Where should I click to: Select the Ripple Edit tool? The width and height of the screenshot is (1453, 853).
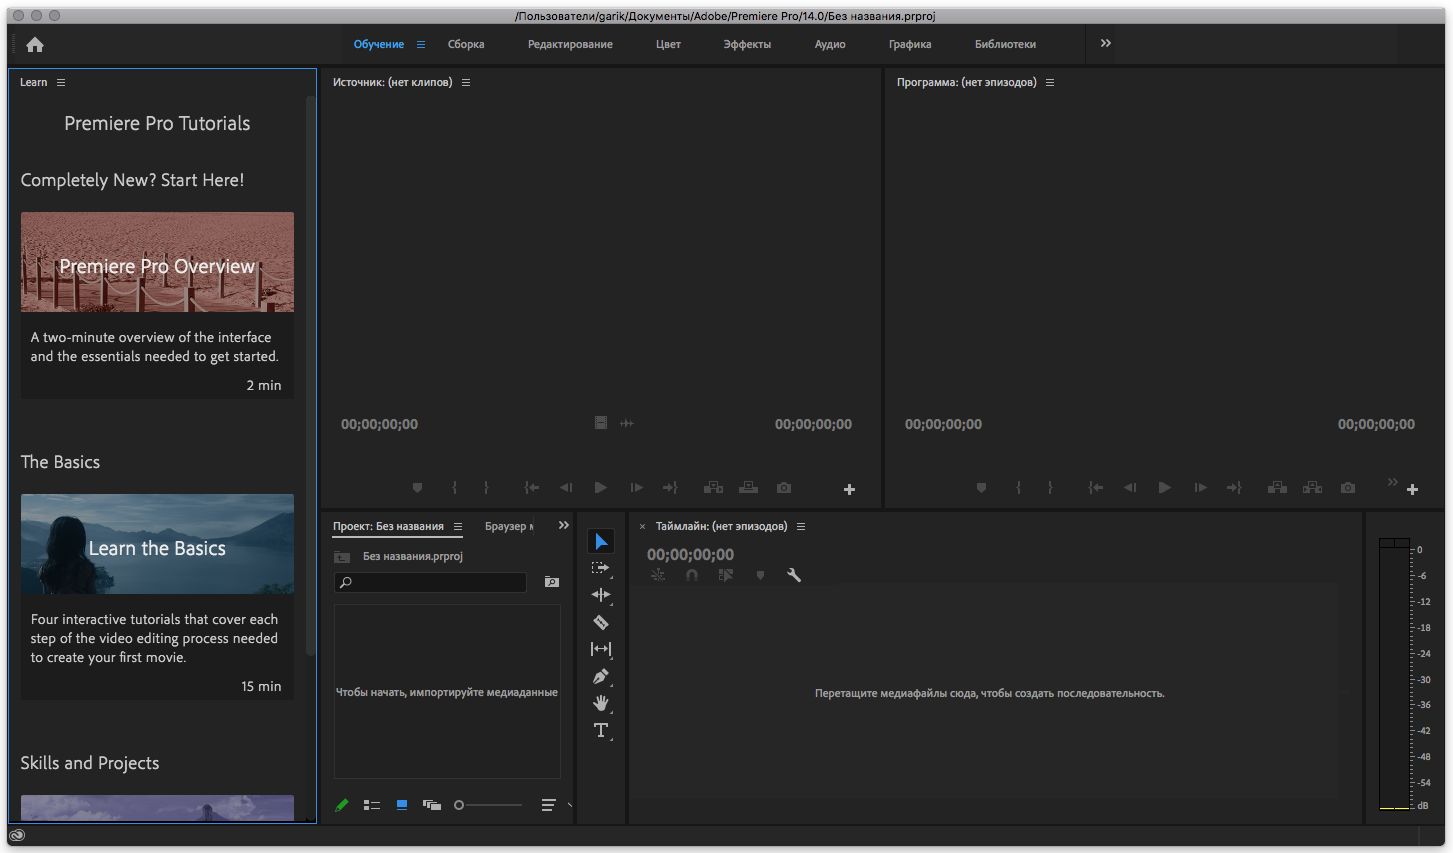pyautogui.click(x=601, y=595)
